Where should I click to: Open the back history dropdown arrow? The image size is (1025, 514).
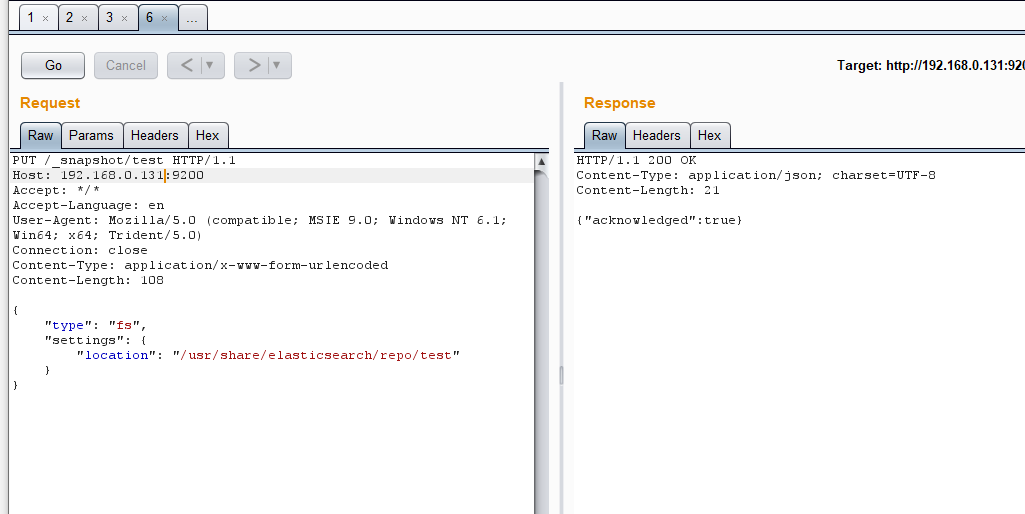pyautogui.click(x=210, y=65)
